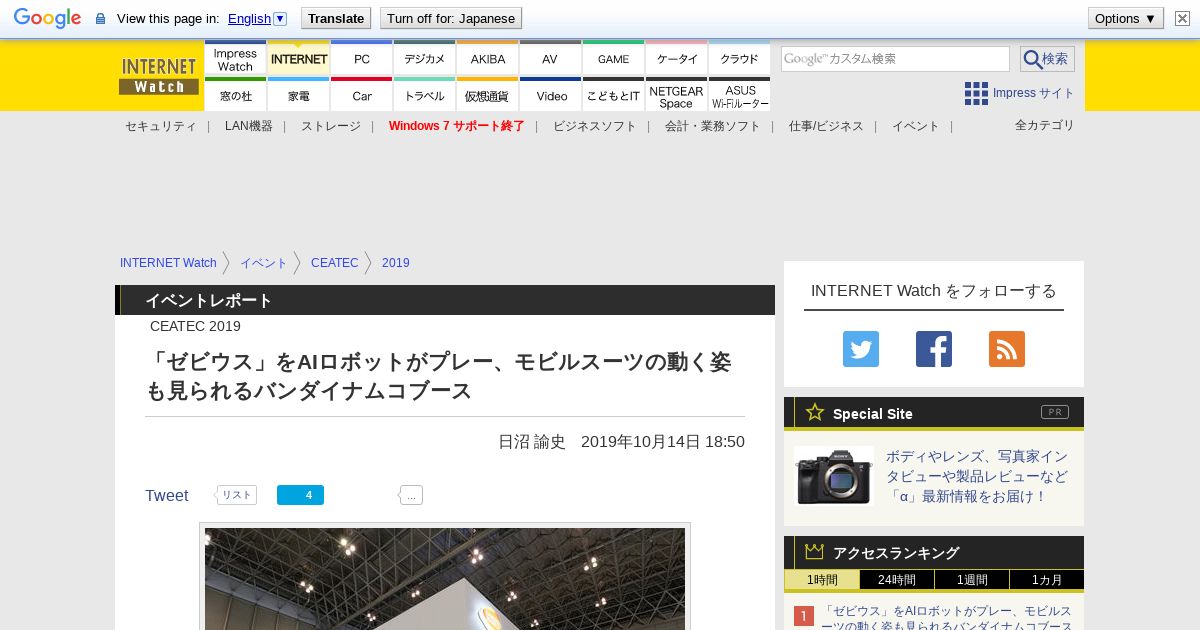Click イベント breadcrumb link
This screenshot has width=1200, height=630.
click(263, 263)
